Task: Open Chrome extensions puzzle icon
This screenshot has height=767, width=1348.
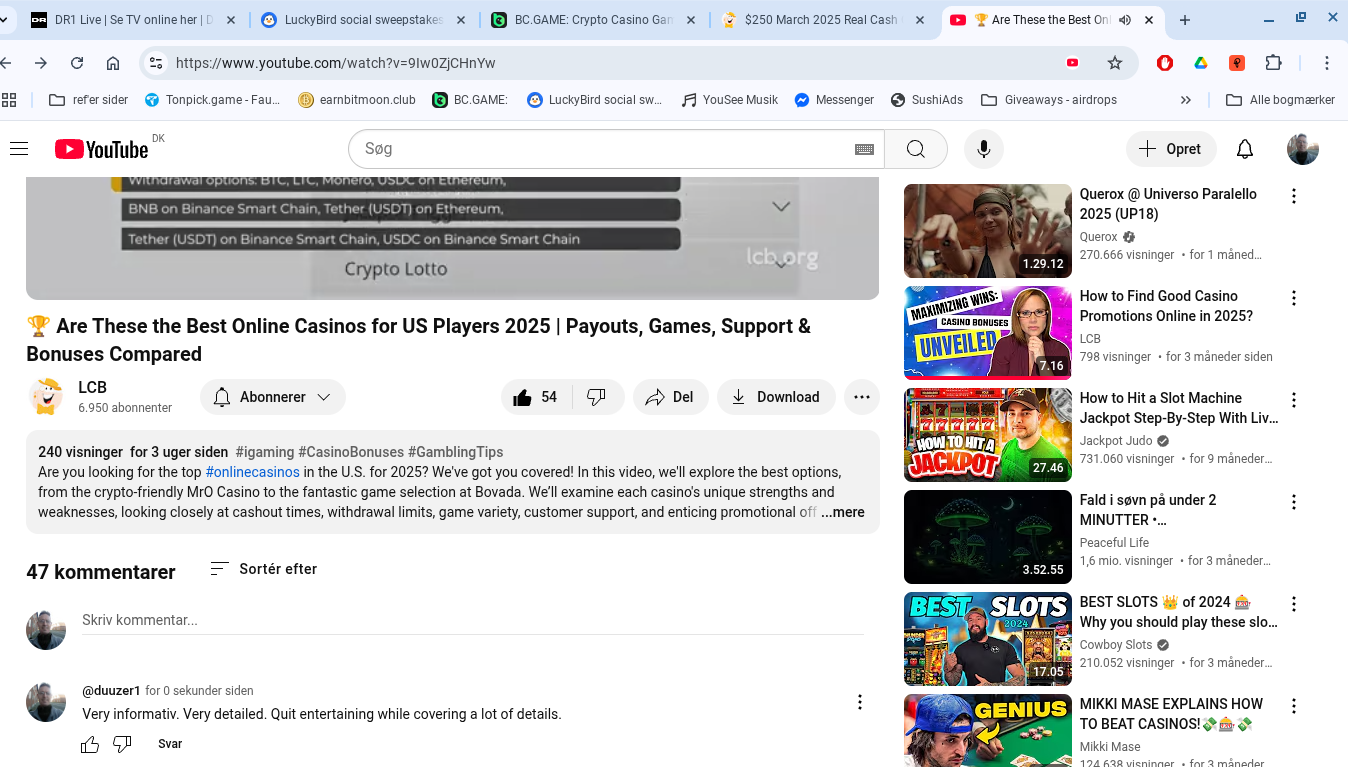Action: (x=1273, y=63)
